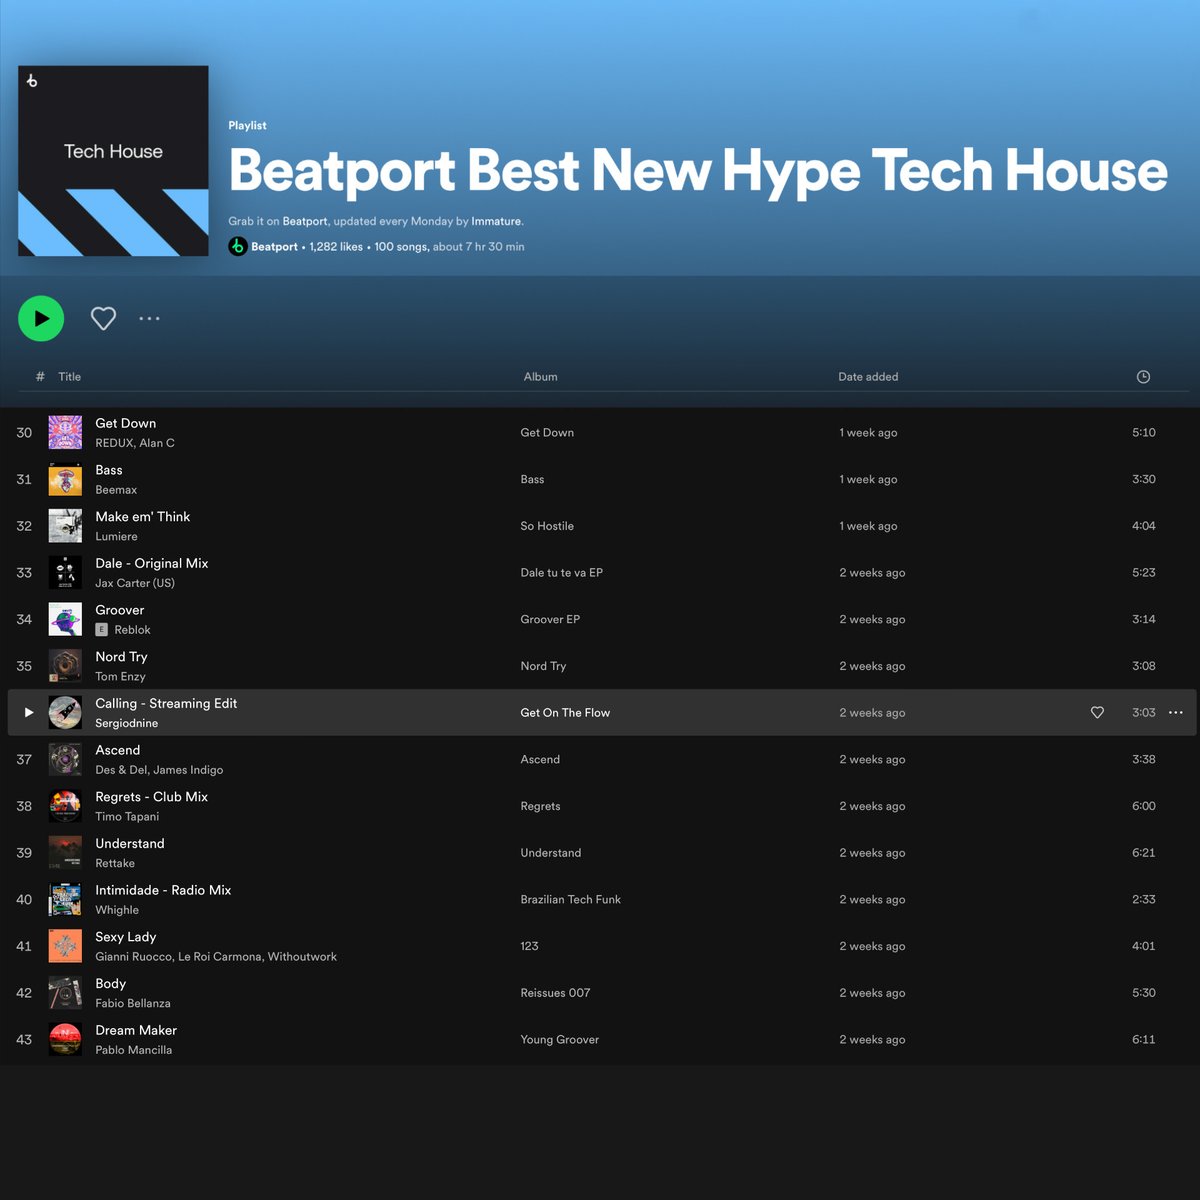
Task: Open the Bass track album art thumbnail
Action: point(65,479)
